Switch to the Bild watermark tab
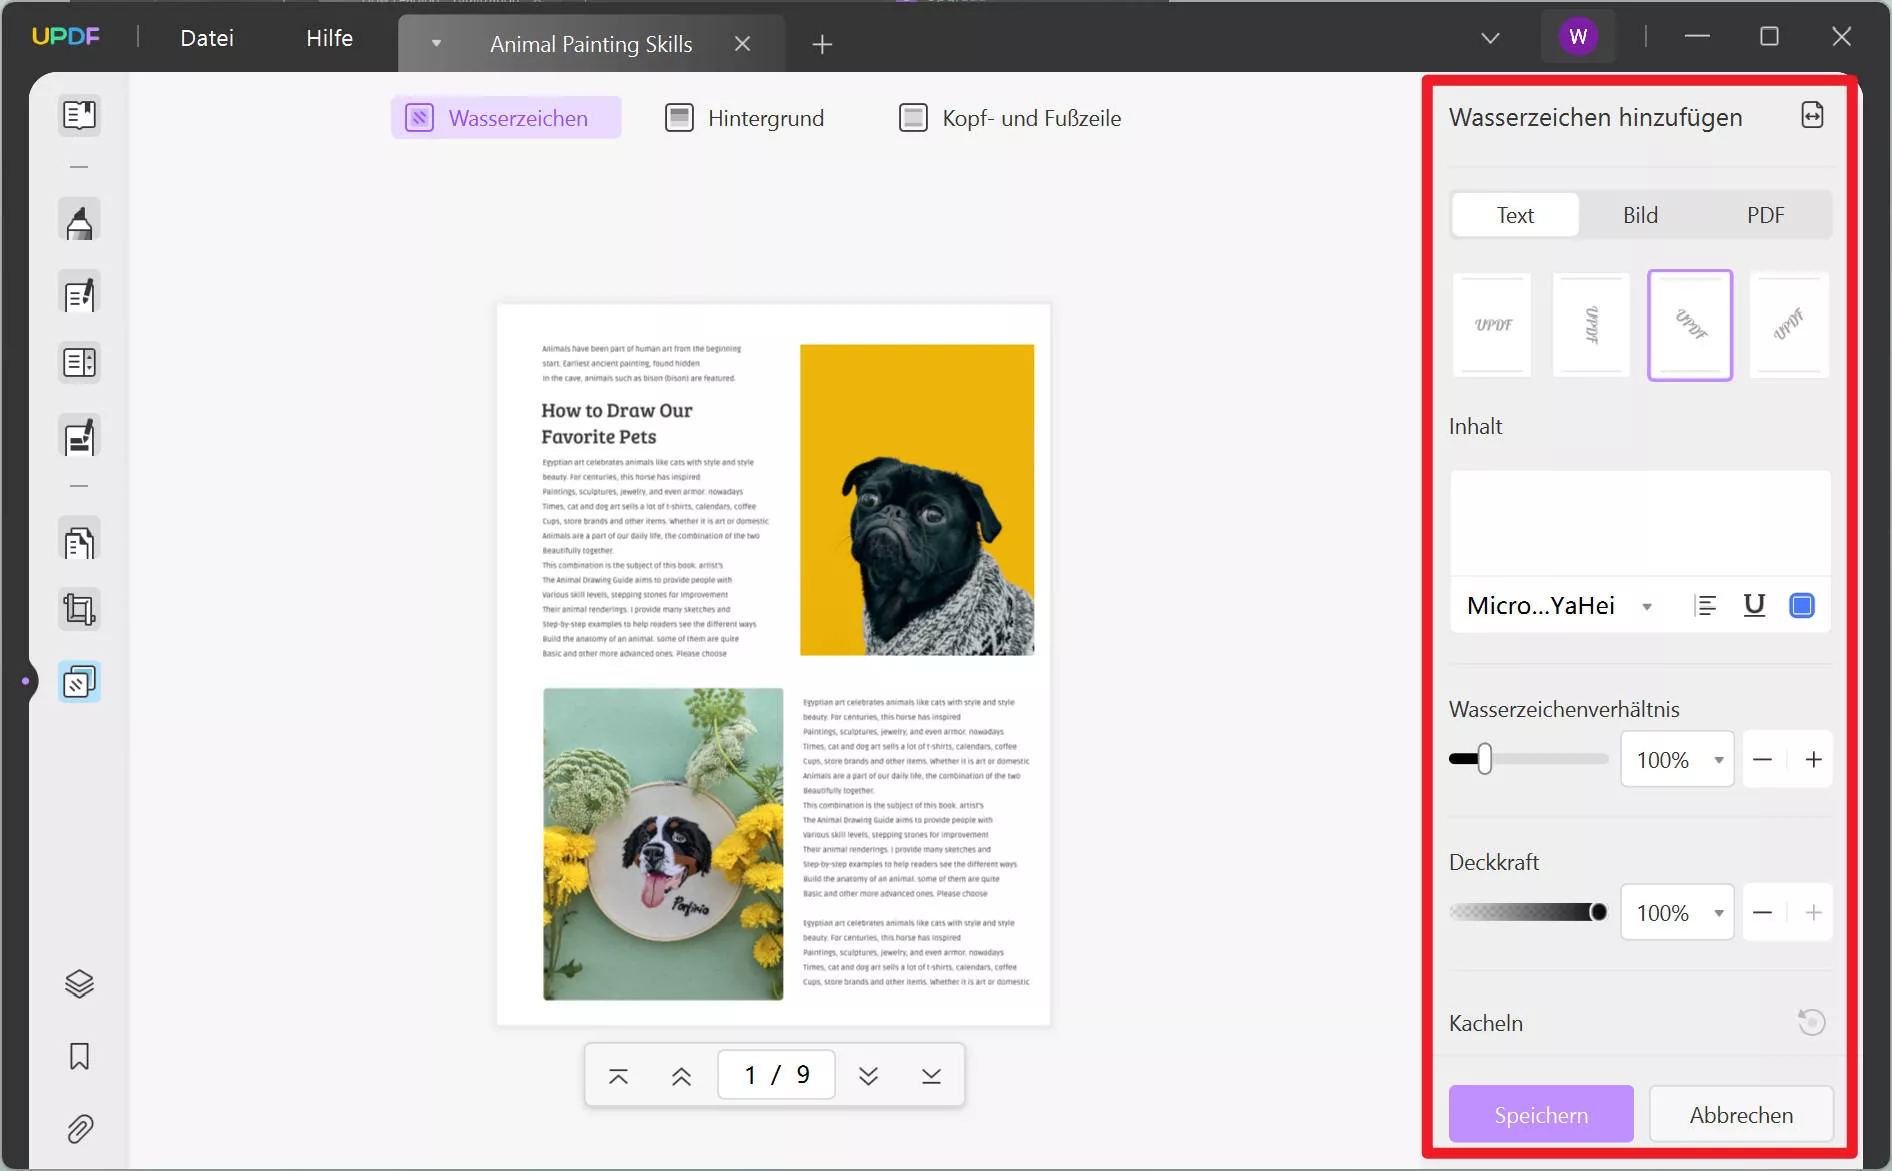The width and height of the screenshot is (1892, 1171). click(1640, 214)
